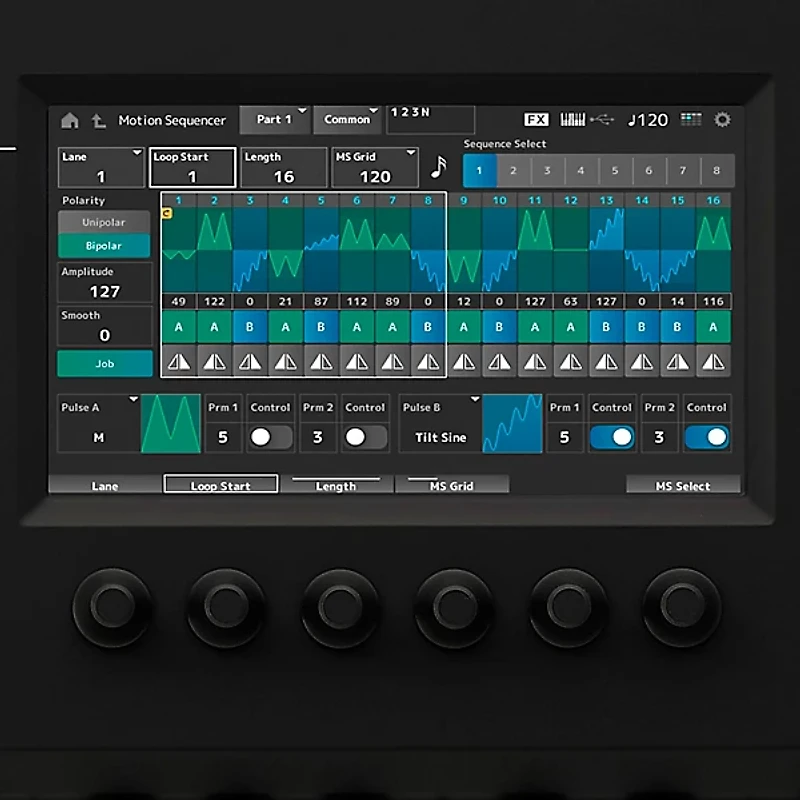800x800 pixels.
Task: Tap the tempo indicator showing 120
Action: tap(646, 119)
